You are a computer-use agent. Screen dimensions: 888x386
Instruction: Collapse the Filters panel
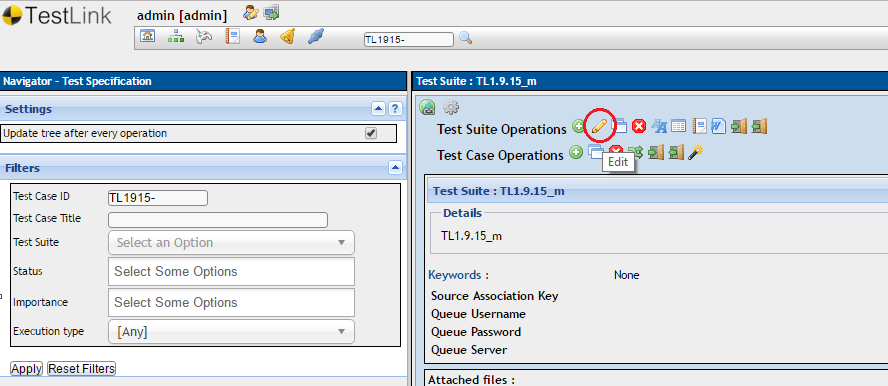tap(395, 168)
